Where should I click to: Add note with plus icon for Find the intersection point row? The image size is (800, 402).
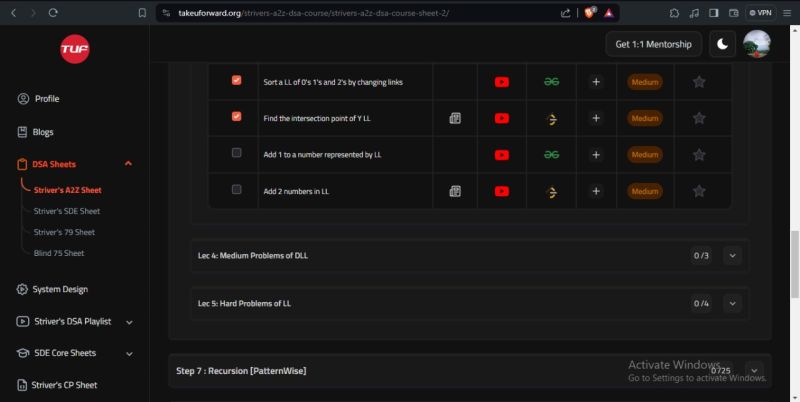coord(595,118)
